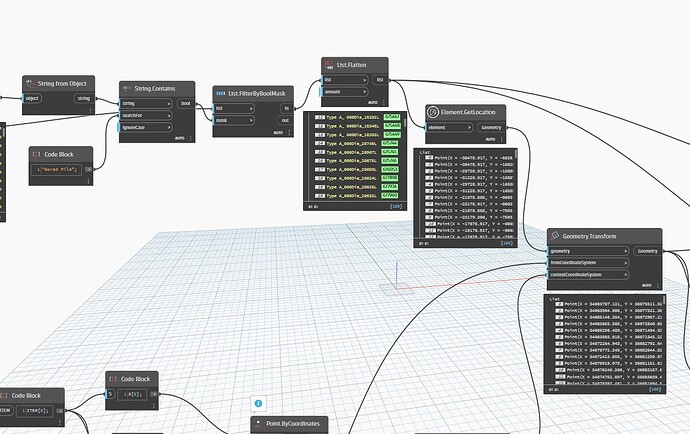Select the B input port on Code Block
690x434 pixels.
[x=110, y=394]
